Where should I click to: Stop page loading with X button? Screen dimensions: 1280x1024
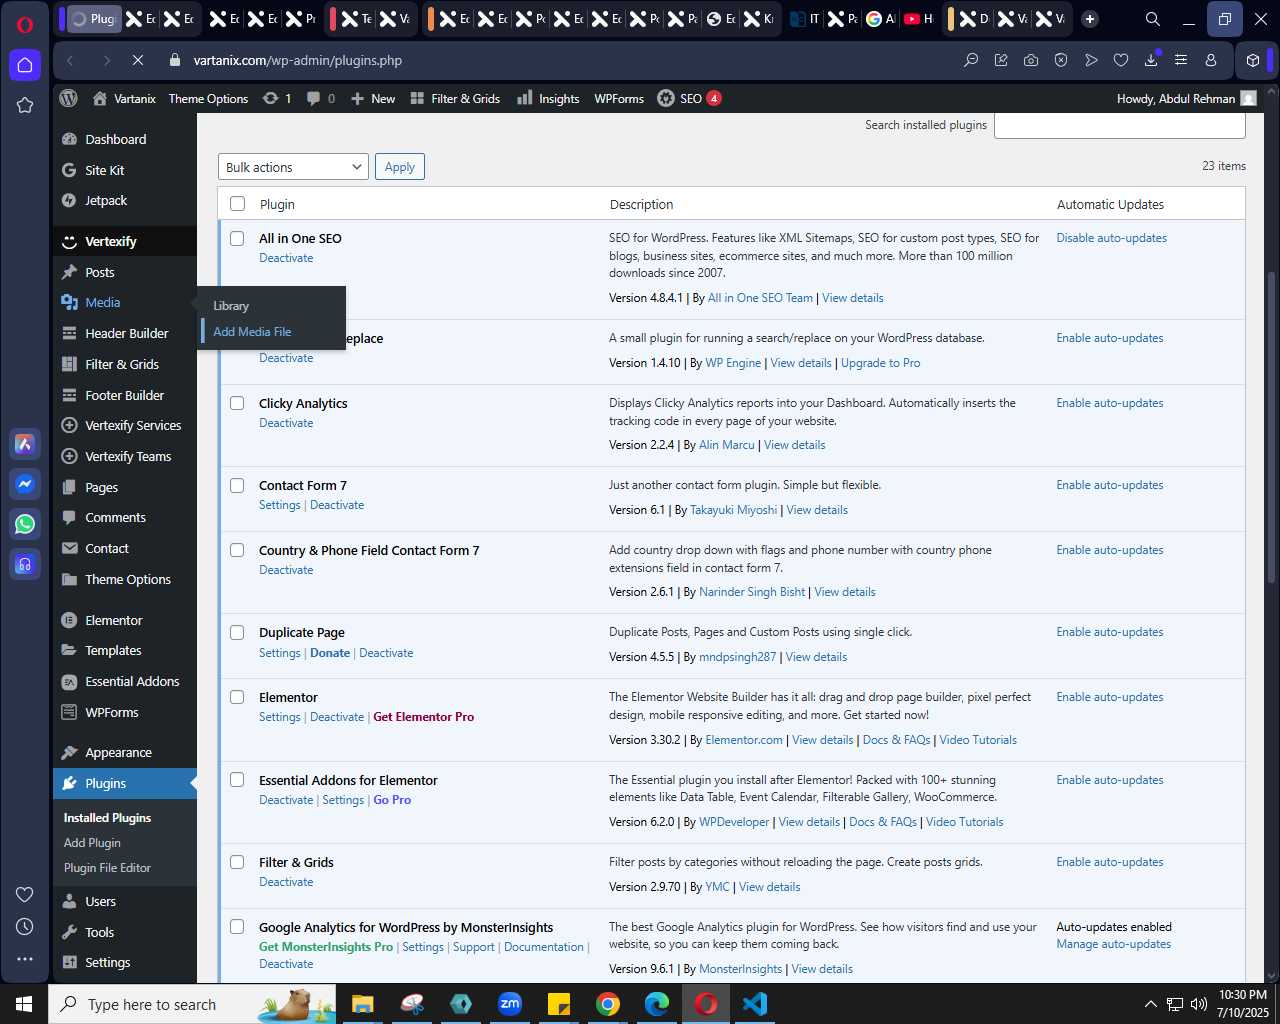pos(138,60)
